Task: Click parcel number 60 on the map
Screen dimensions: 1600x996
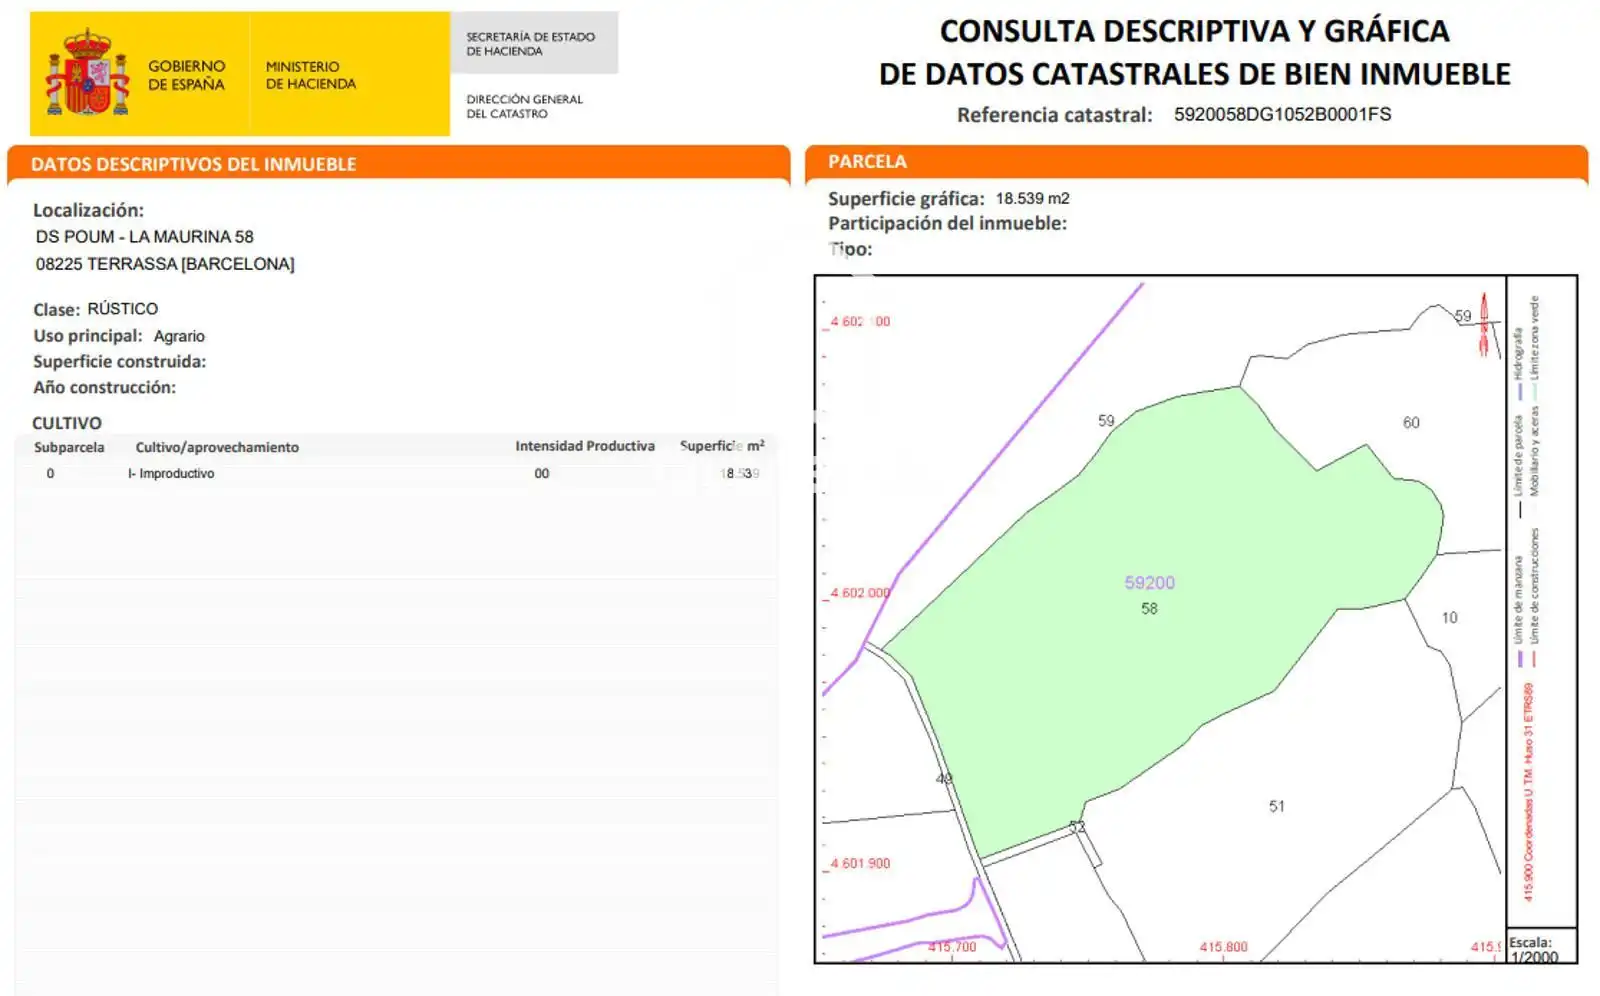Action: tap(1411, 423)
